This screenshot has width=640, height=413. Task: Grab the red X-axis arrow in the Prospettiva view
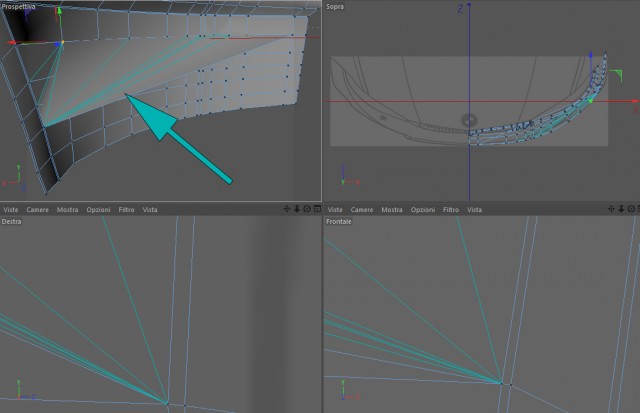11,42
